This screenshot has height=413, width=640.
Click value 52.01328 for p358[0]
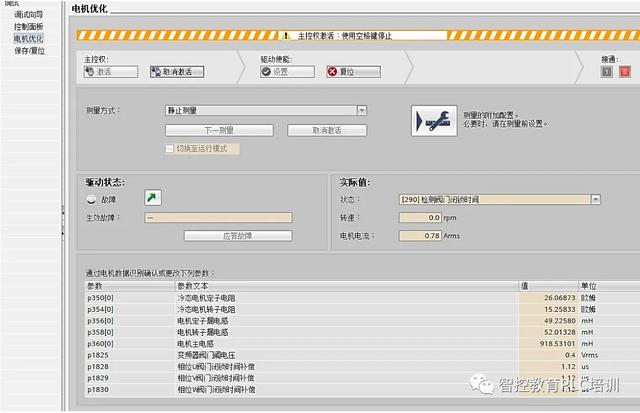point(549,332)
